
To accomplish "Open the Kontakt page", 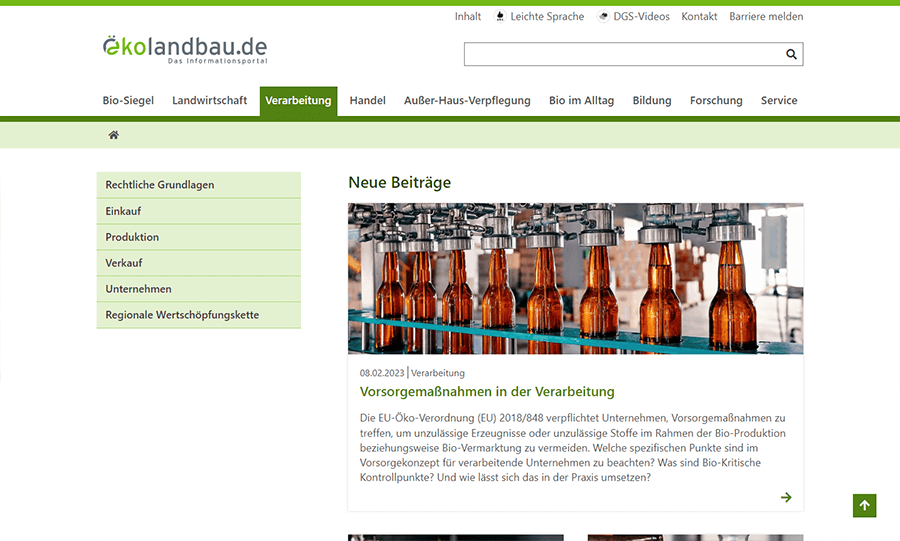I will pyautogui.click(x=699, y=17).
